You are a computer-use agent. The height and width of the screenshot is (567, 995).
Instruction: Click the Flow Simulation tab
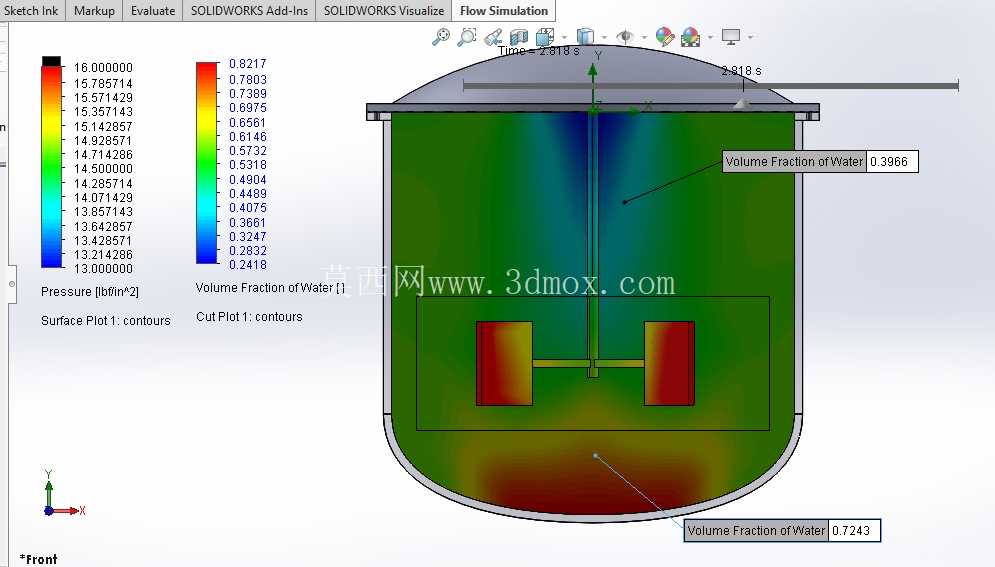point(504,11)
